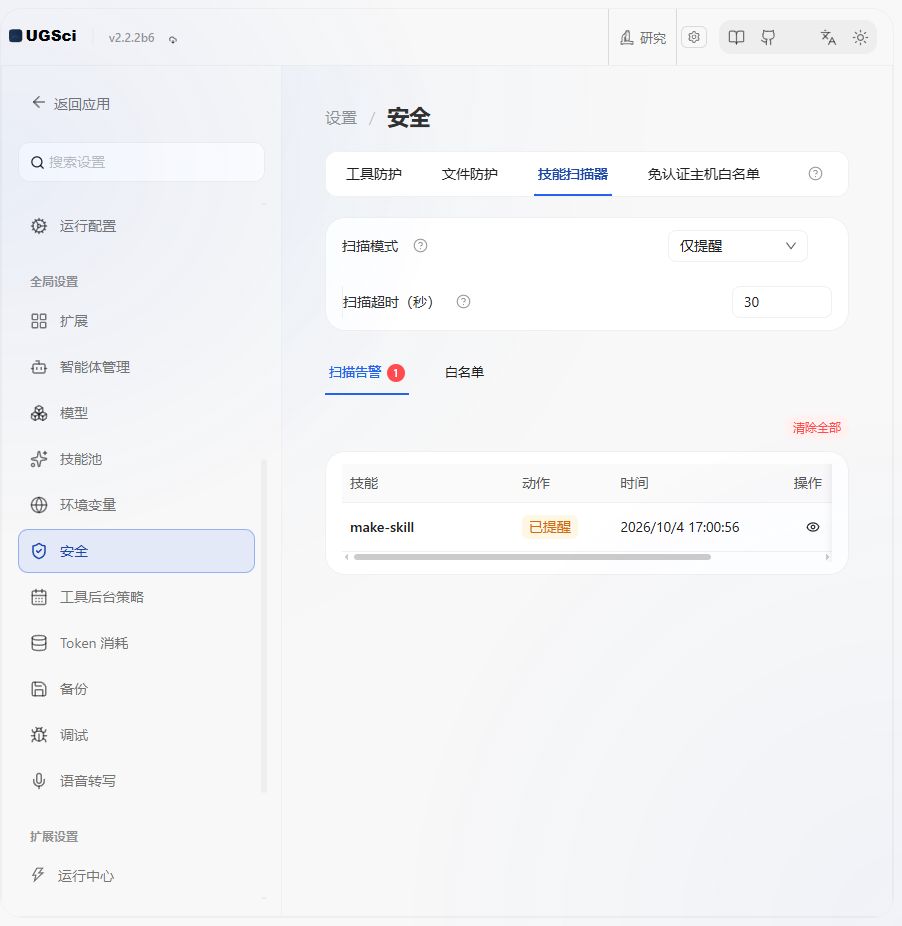Open 备份 in sidebar

coord(136,689)
